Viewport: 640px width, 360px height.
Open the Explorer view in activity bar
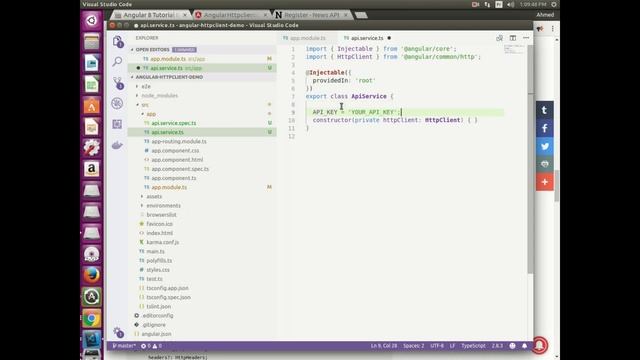click(118, 41)
